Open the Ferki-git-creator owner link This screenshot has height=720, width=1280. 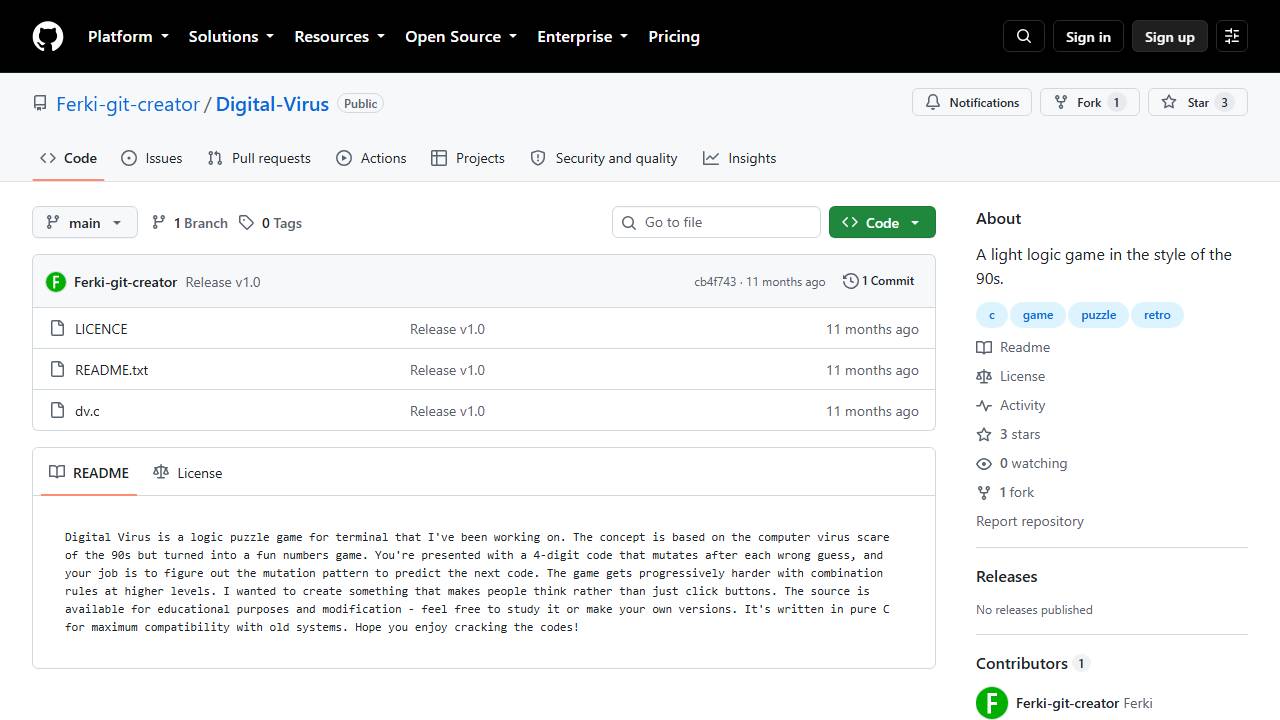(x=128, y=104)
